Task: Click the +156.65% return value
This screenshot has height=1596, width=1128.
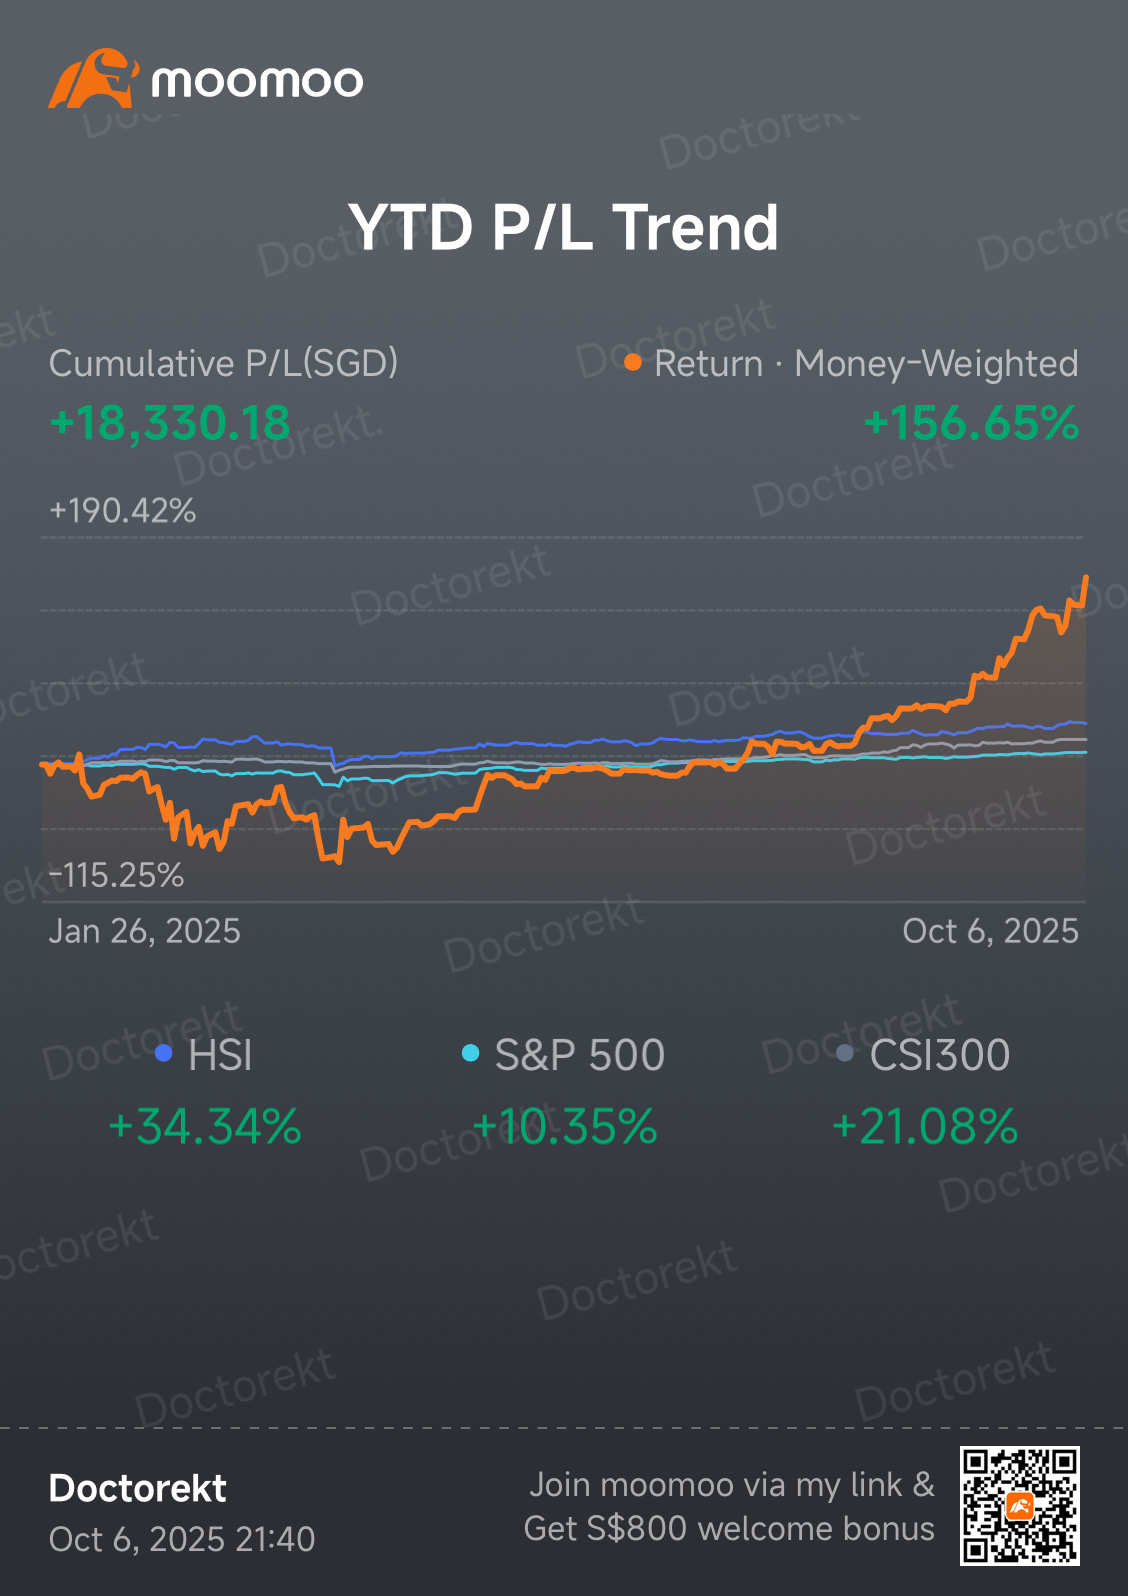Action: coord(971,422)
